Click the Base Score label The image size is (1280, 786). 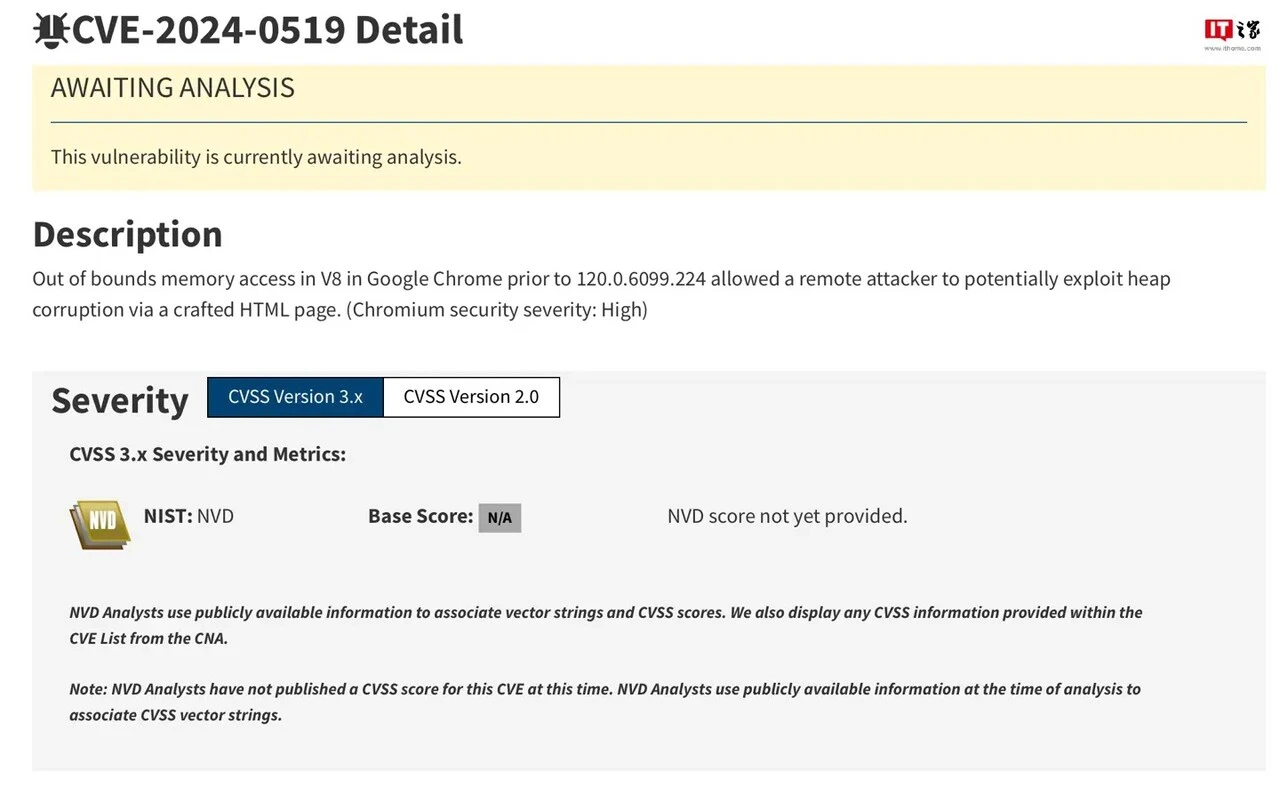click(419, 516)
